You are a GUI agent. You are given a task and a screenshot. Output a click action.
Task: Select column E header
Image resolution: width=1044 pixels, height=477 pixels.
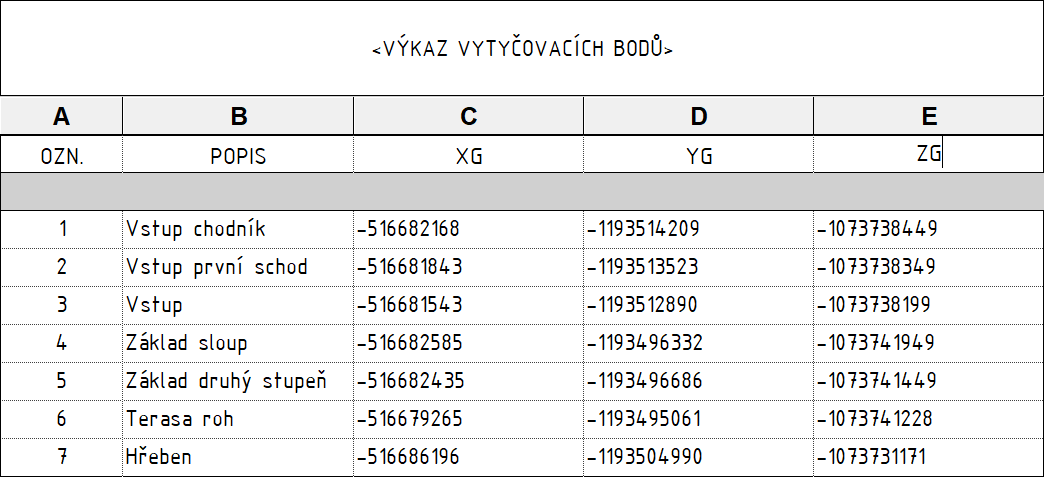[929, 117]
